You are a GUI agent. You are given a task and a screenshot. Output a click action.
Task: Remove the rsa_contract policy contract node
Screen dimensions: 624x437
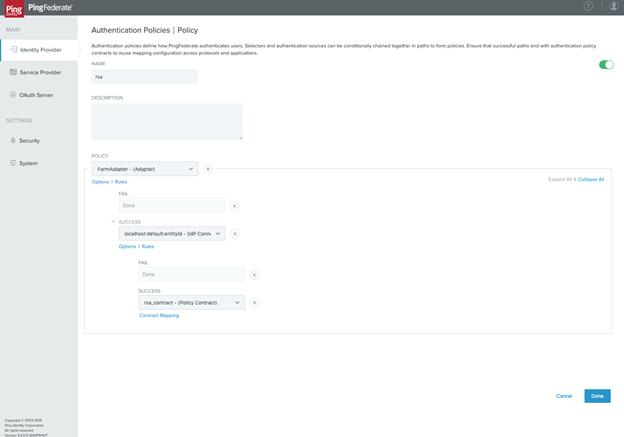[x=254, y=303]
